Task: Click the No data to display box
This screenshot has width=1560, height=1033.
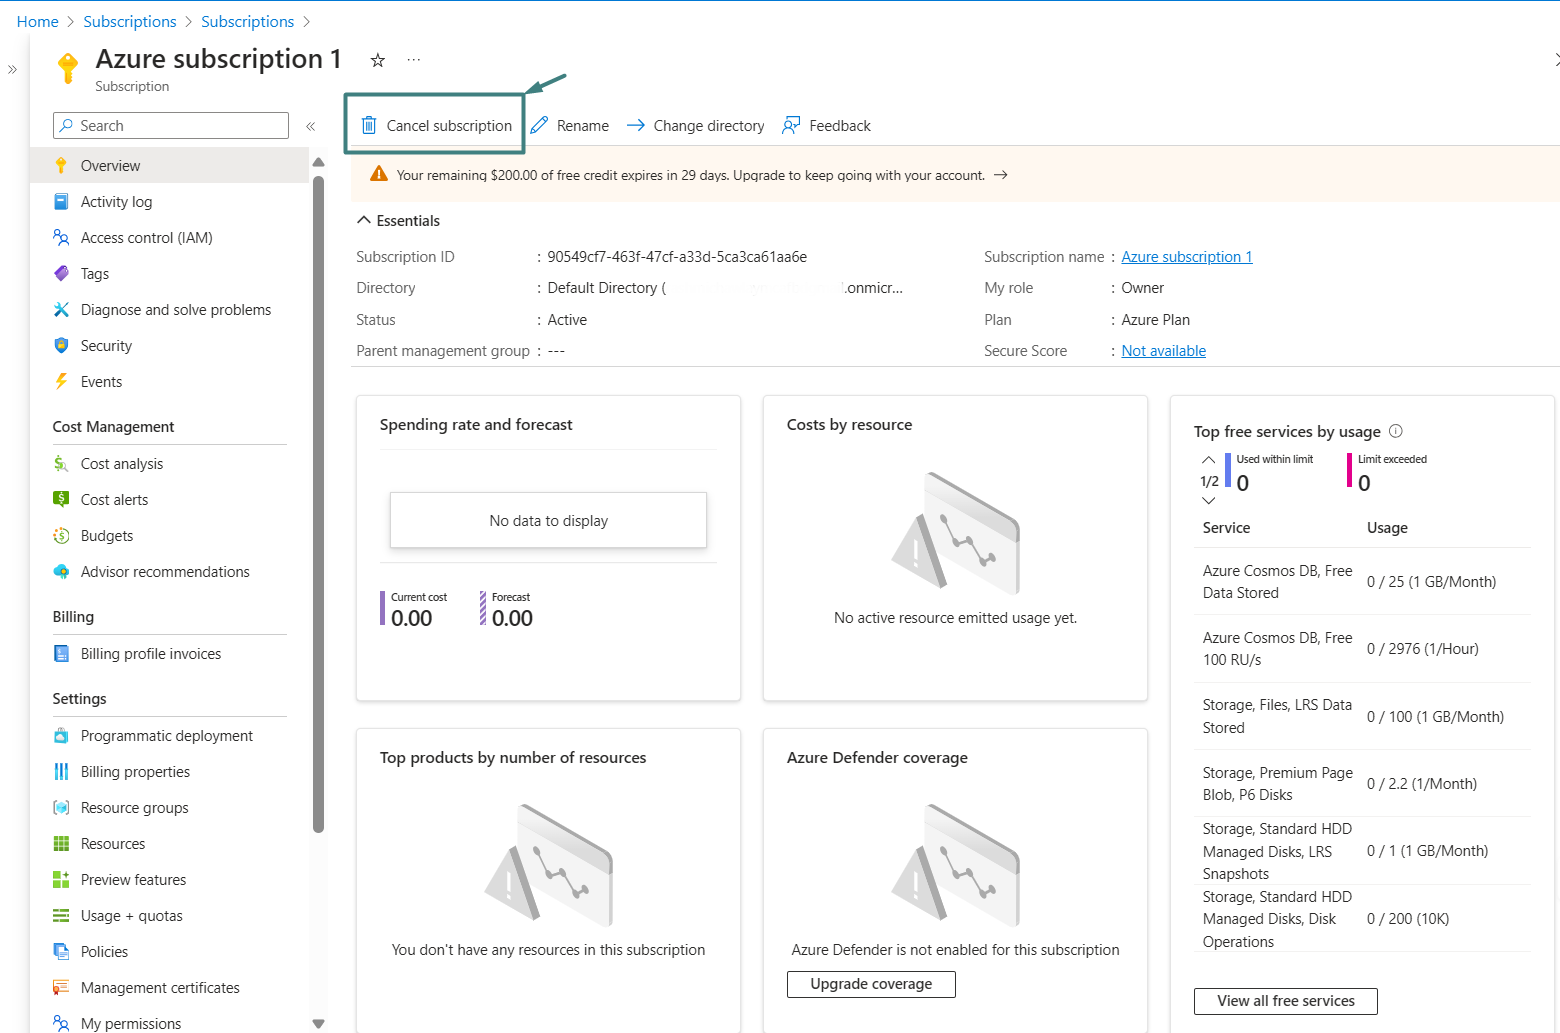Action: tap(548, 520)
